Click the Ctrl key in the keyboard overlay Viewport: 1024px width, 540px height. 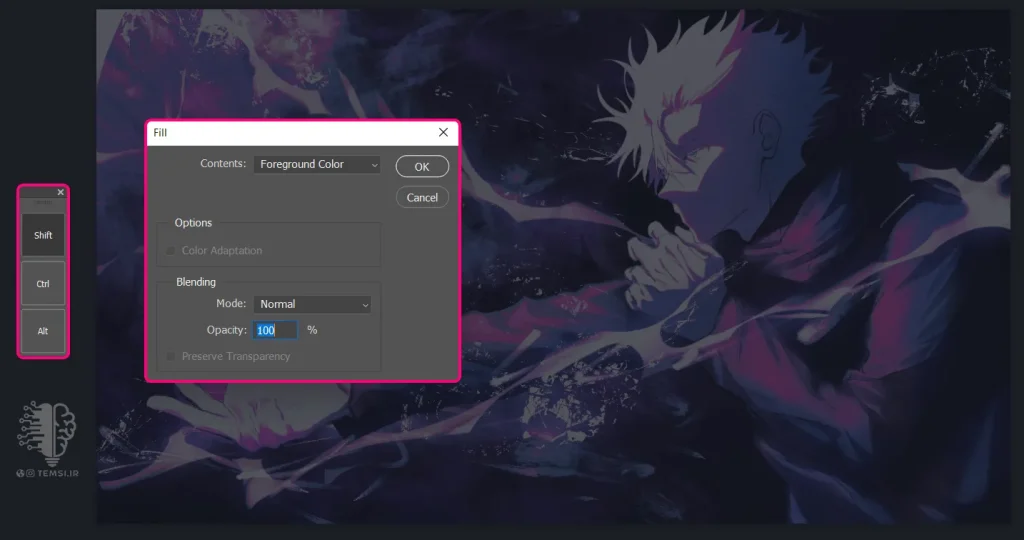[43, 283]
